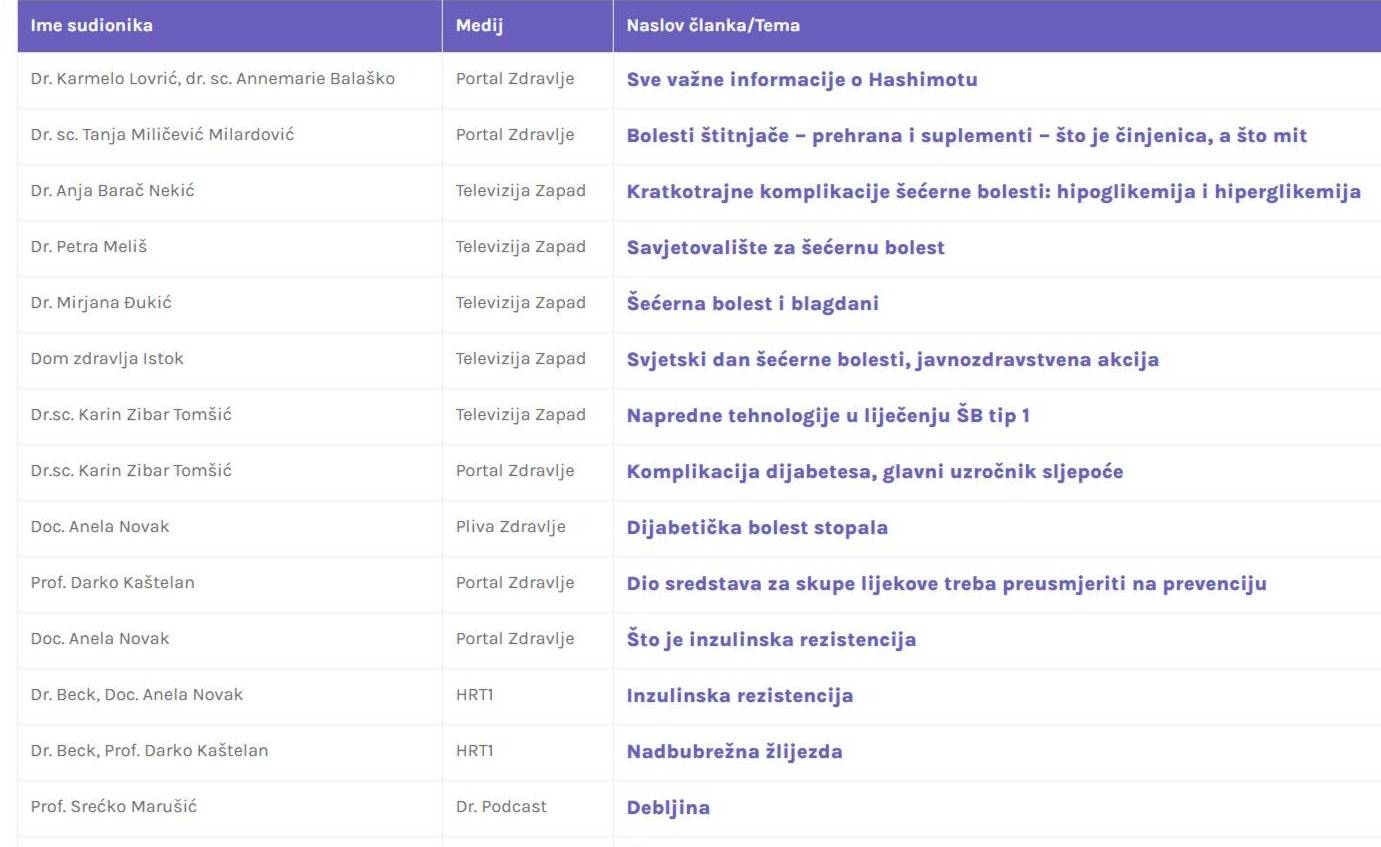Open 'Dijabetička bolest stopala' article
This screenshot has width=1381, height=847.
[x=757, y=528]
